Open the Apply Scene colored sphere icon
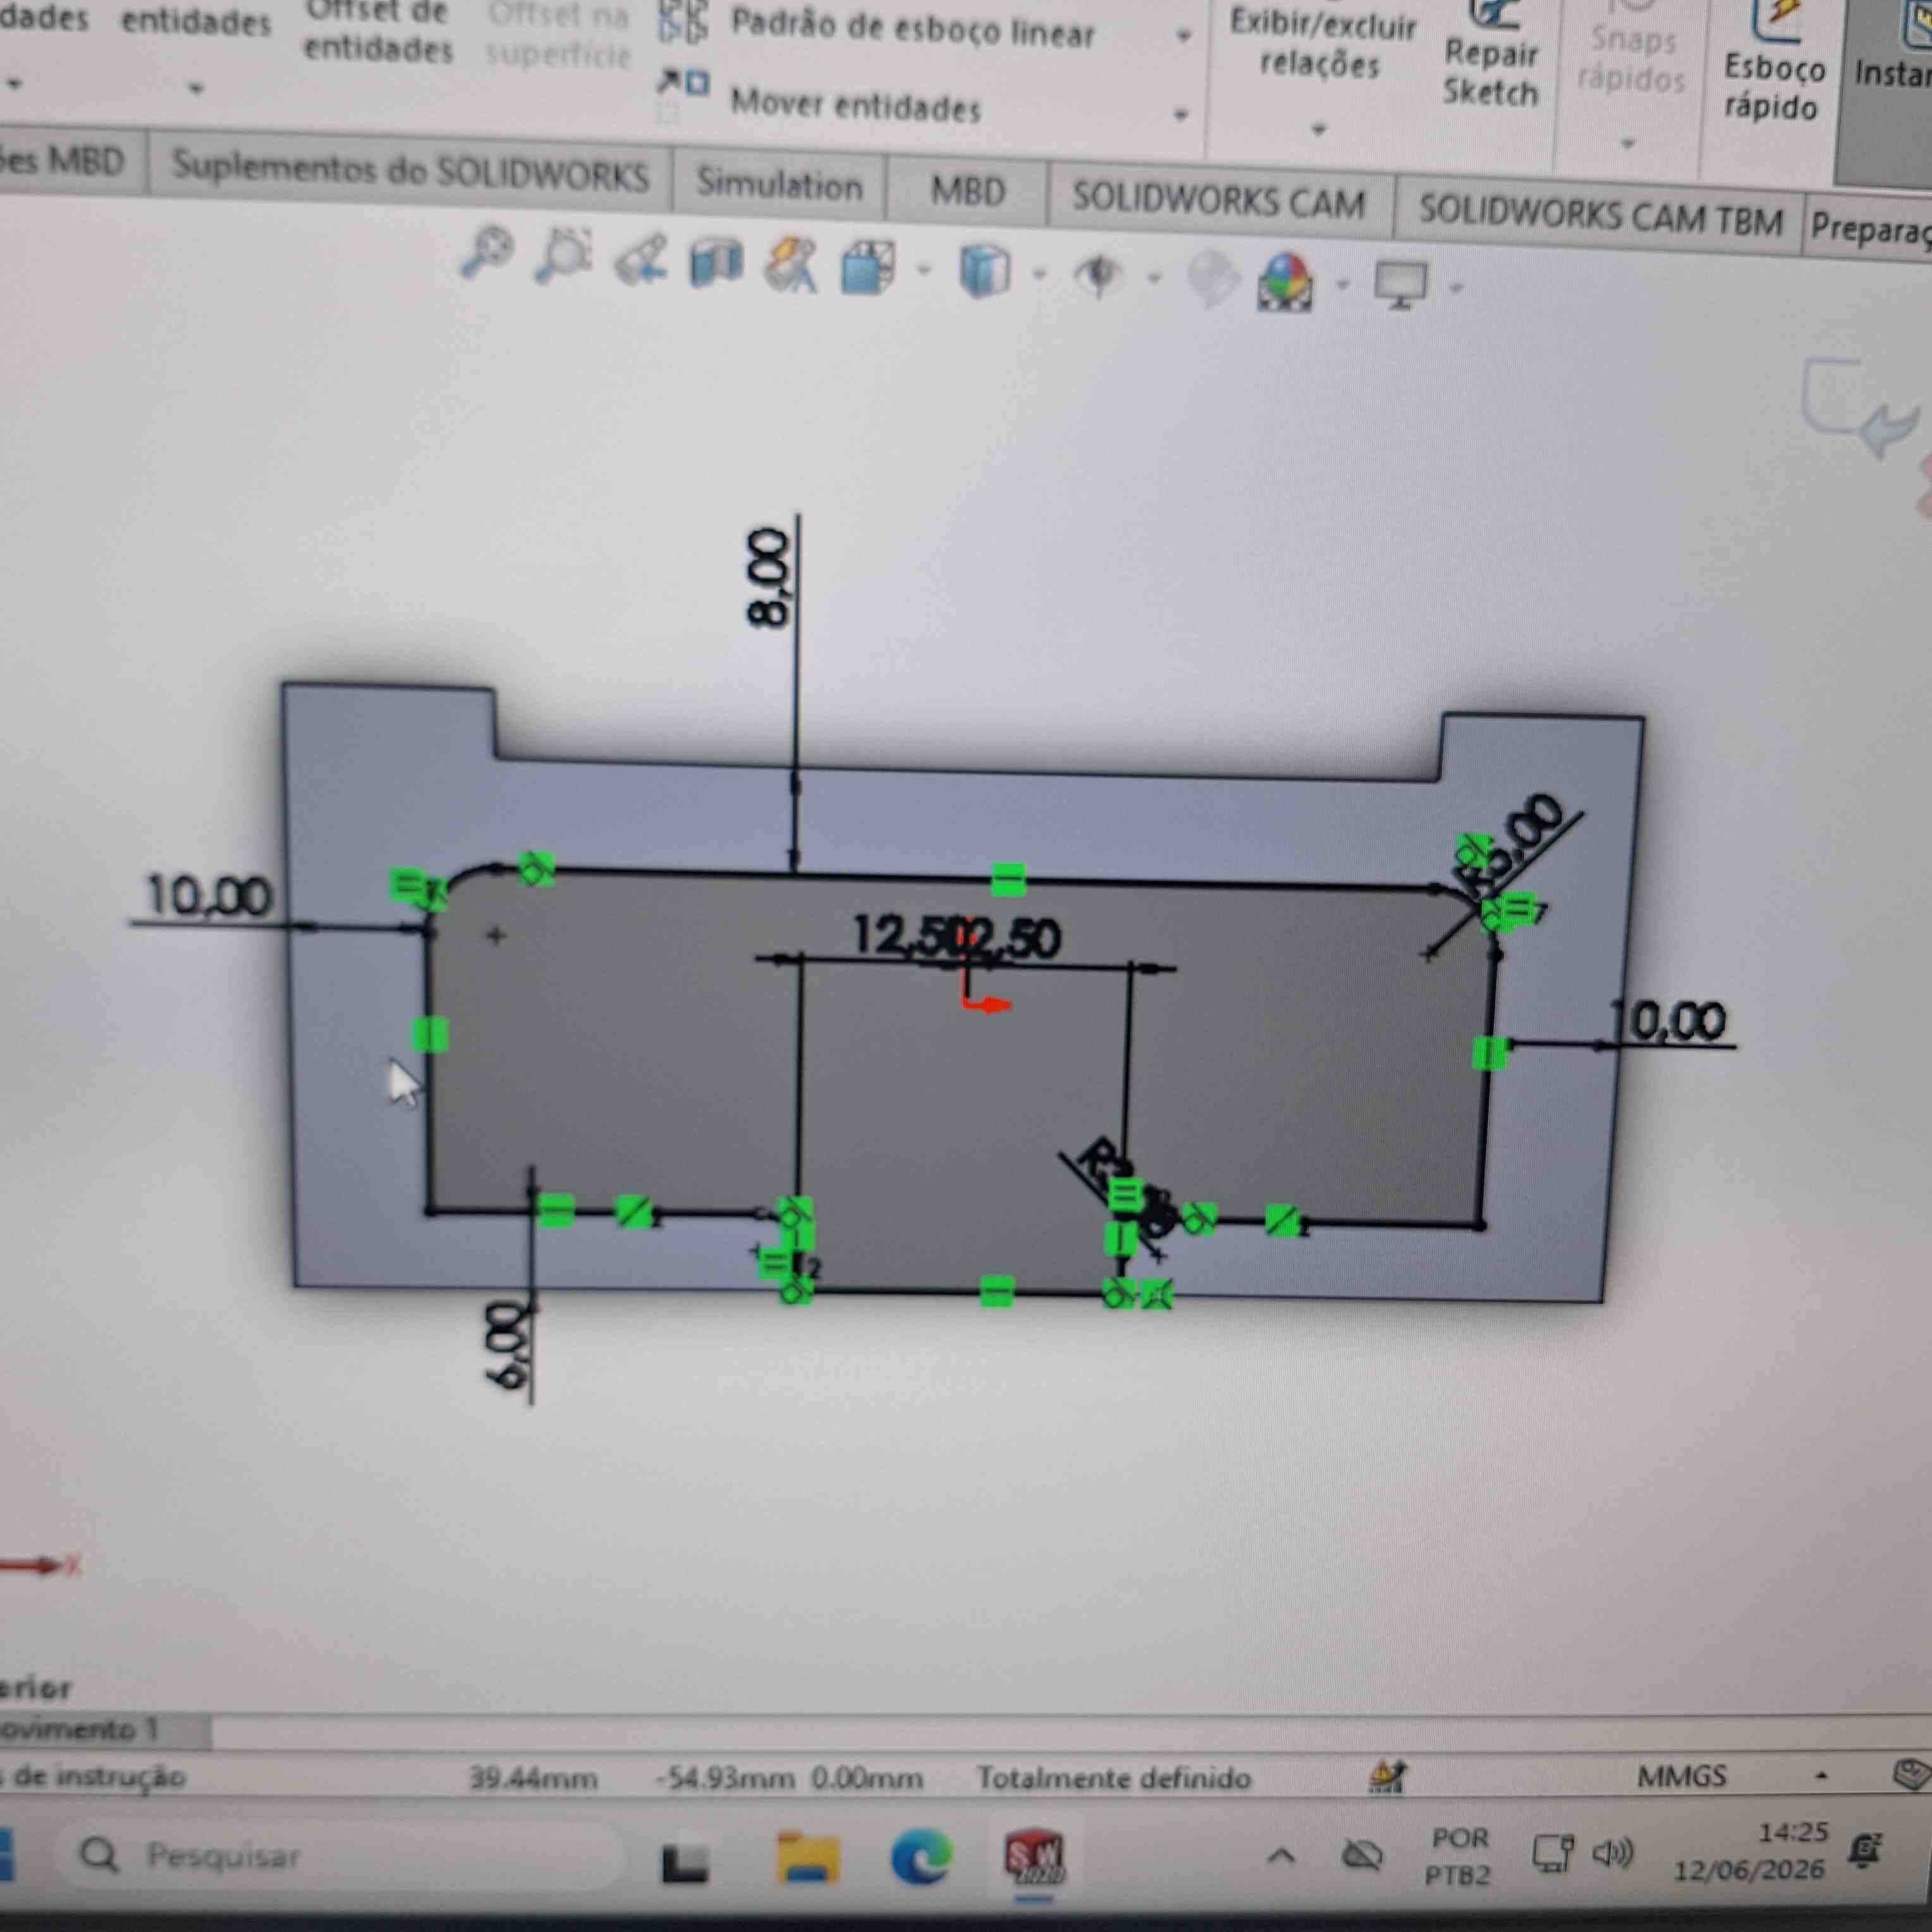The width and height of the screenshot is (1932, 1932). [1286, 282]
